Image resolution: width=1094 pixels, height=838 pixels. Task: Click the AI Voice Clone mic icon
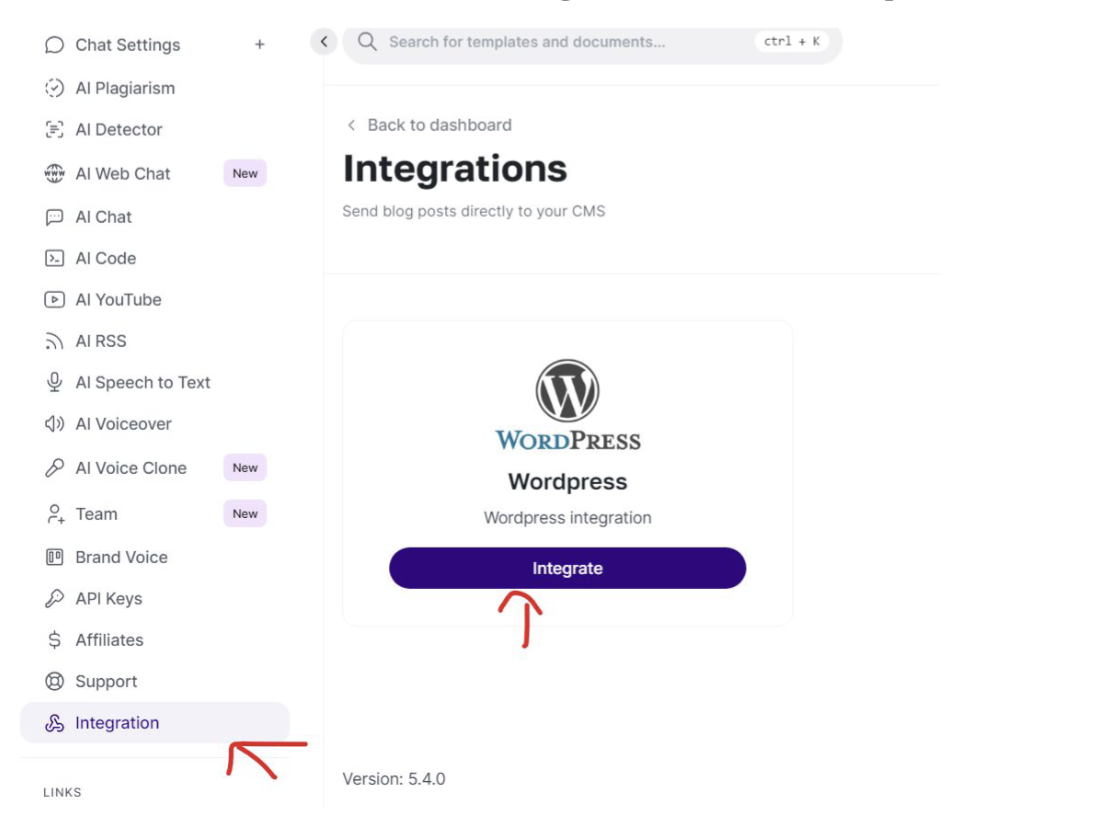(54, 467)
